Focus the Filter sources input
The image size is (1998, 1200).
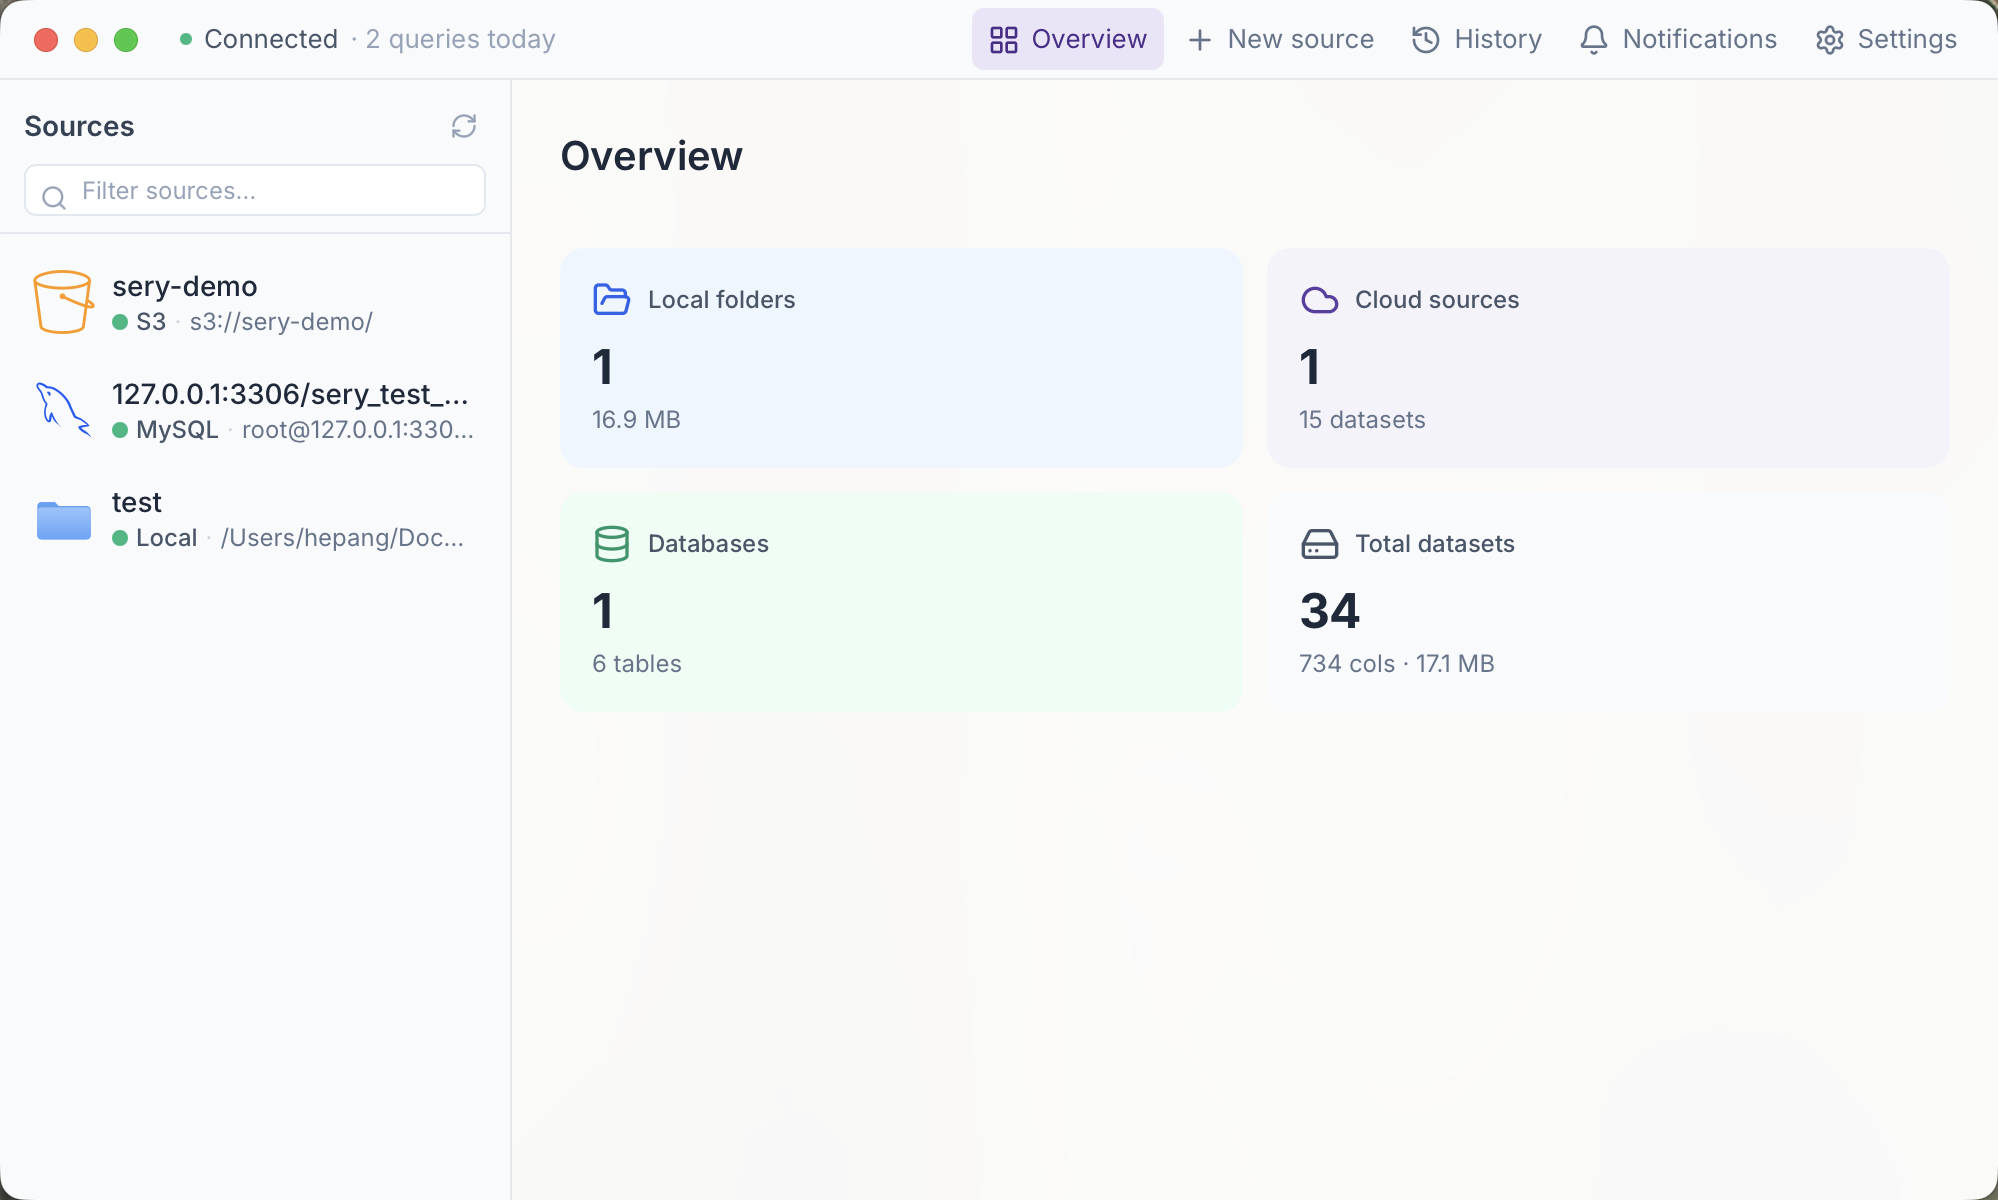[x=255, y=190]
